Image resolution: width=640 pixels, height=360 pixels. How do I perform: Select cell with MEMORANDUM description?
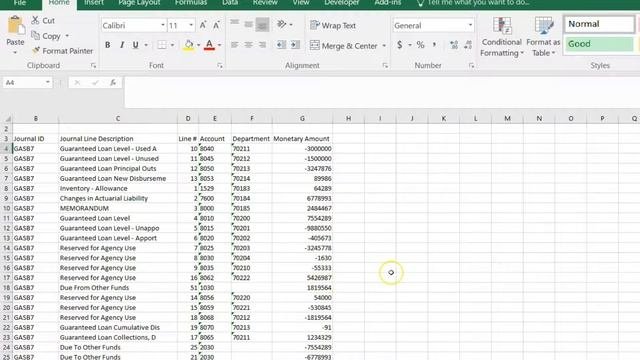118,208
